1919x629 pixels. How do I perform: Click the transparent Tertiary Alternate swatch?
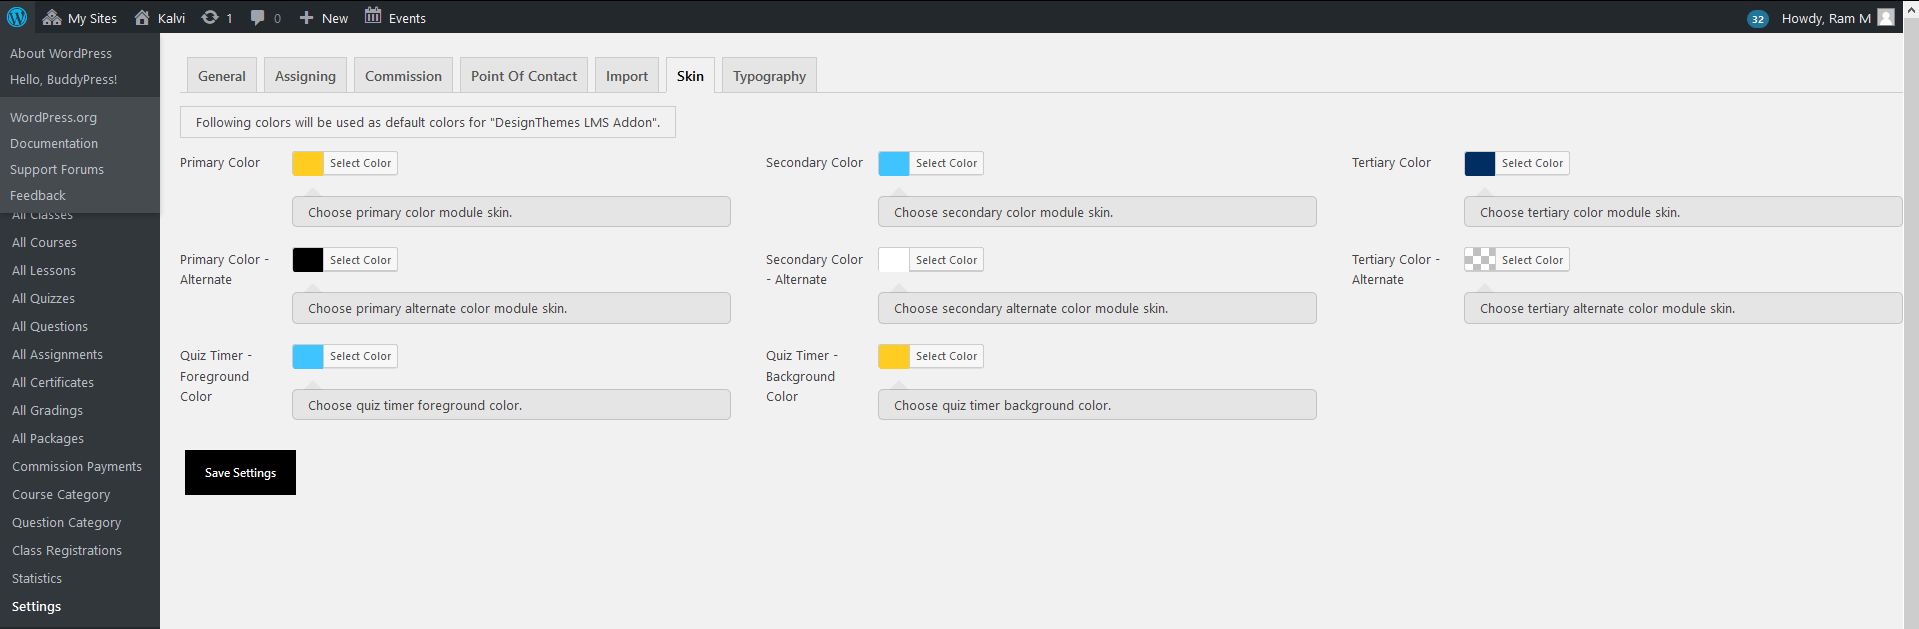[1480, 260]
